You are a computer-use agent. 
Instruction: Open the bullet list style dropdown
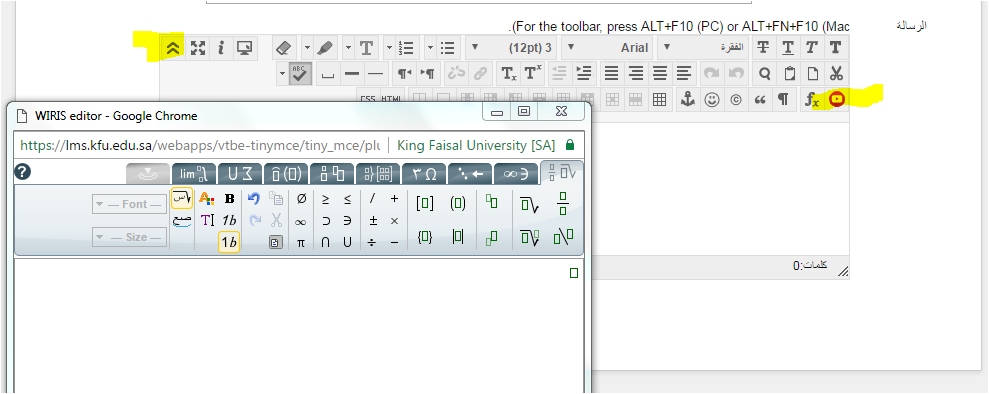point(430,48)
